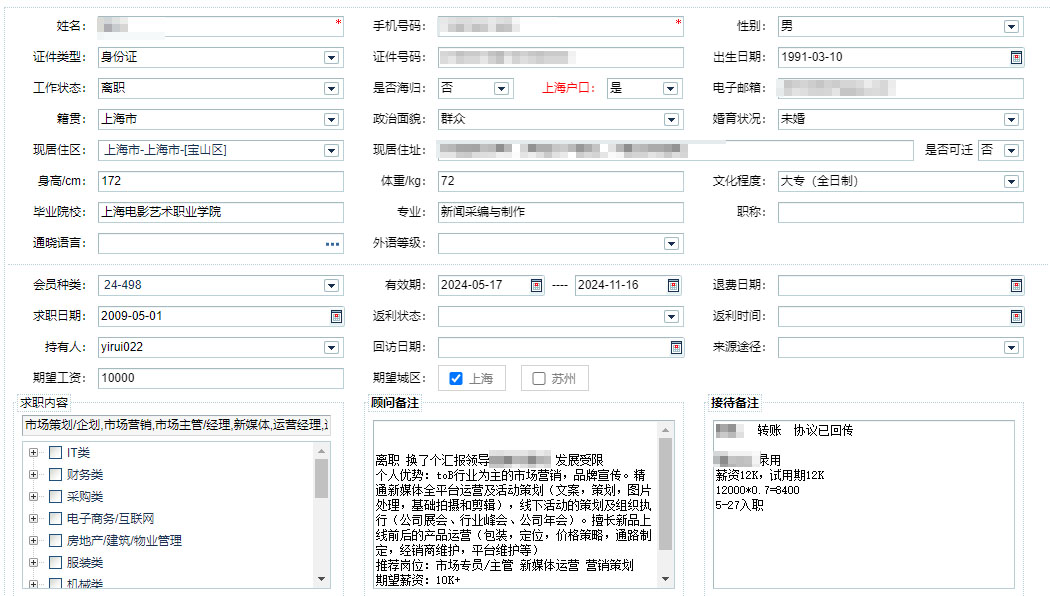This screenshot has width=1050, height=596.
Task: Click the 顾问备注 scroll-up arrow
Action: tap(666, 429)
